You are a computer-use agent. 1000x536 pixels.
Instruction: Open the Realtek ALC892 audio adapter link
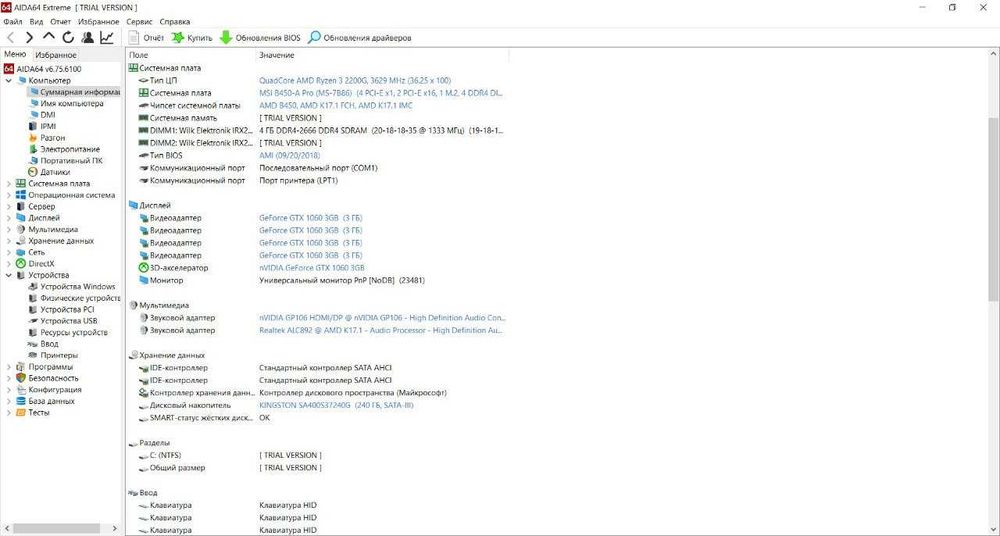point(381,331)
